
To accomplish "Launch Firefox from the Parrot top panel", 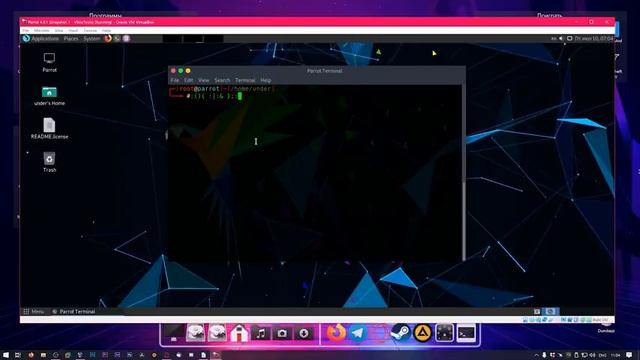I will (x=108, y=38).
